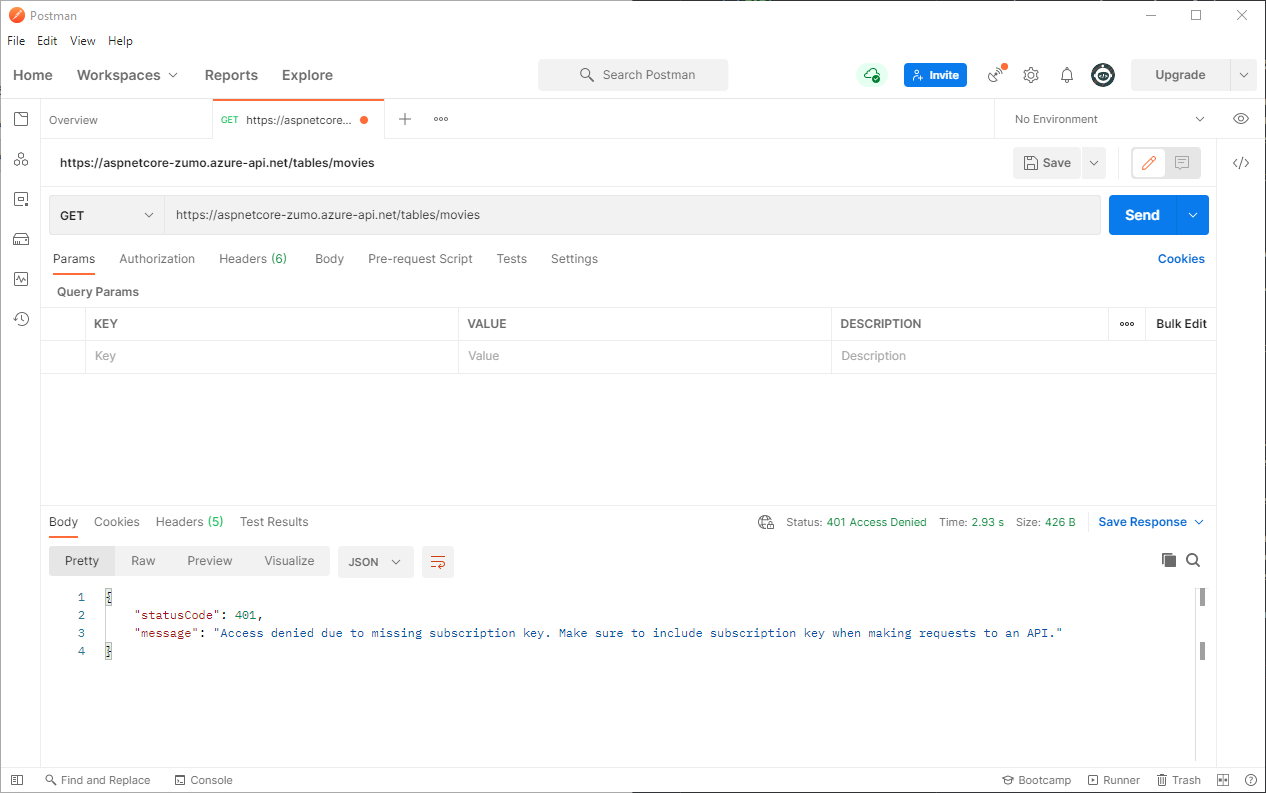This screenshot has width=1266, height=793.
Task: Open the View menu
Action: [83, 41]
